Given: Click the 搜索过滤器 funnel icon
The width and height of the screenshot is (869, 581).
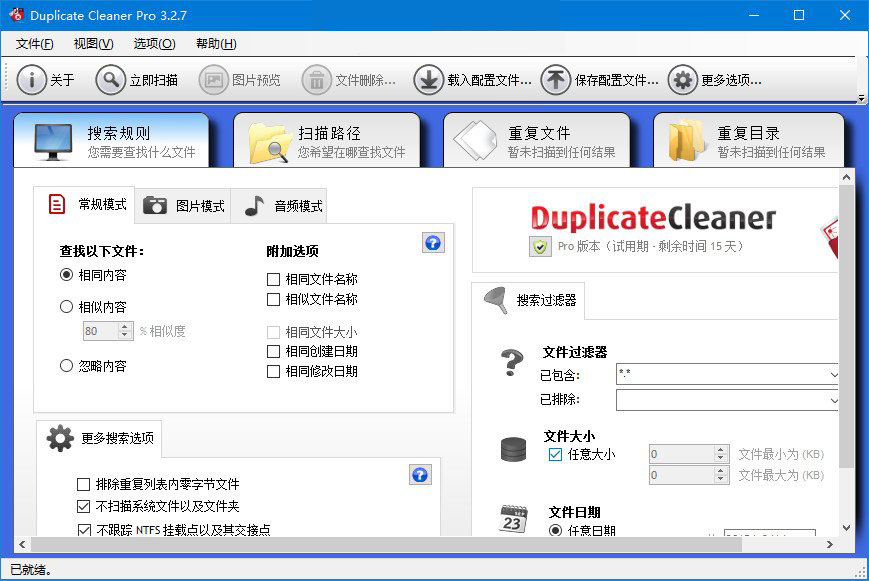Looking at the screenshot, I should click(496, 300).
